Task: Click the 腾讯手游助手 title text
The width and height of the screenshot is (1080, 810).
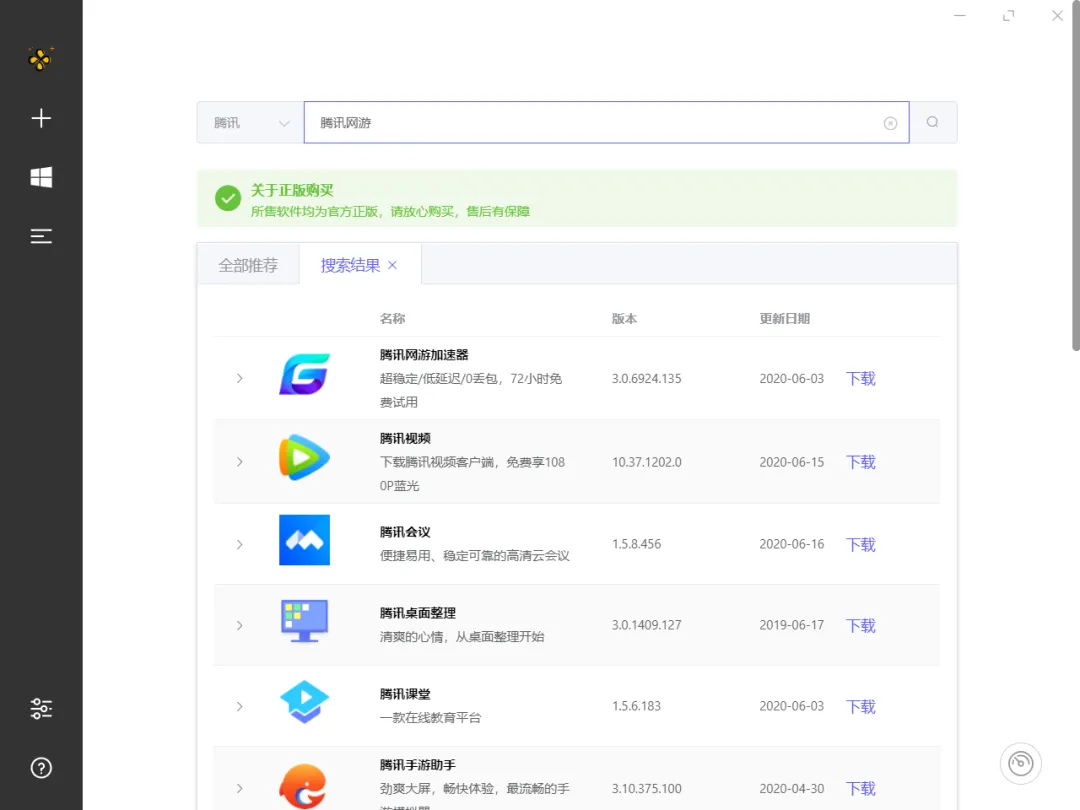Action: click(418, 765)
